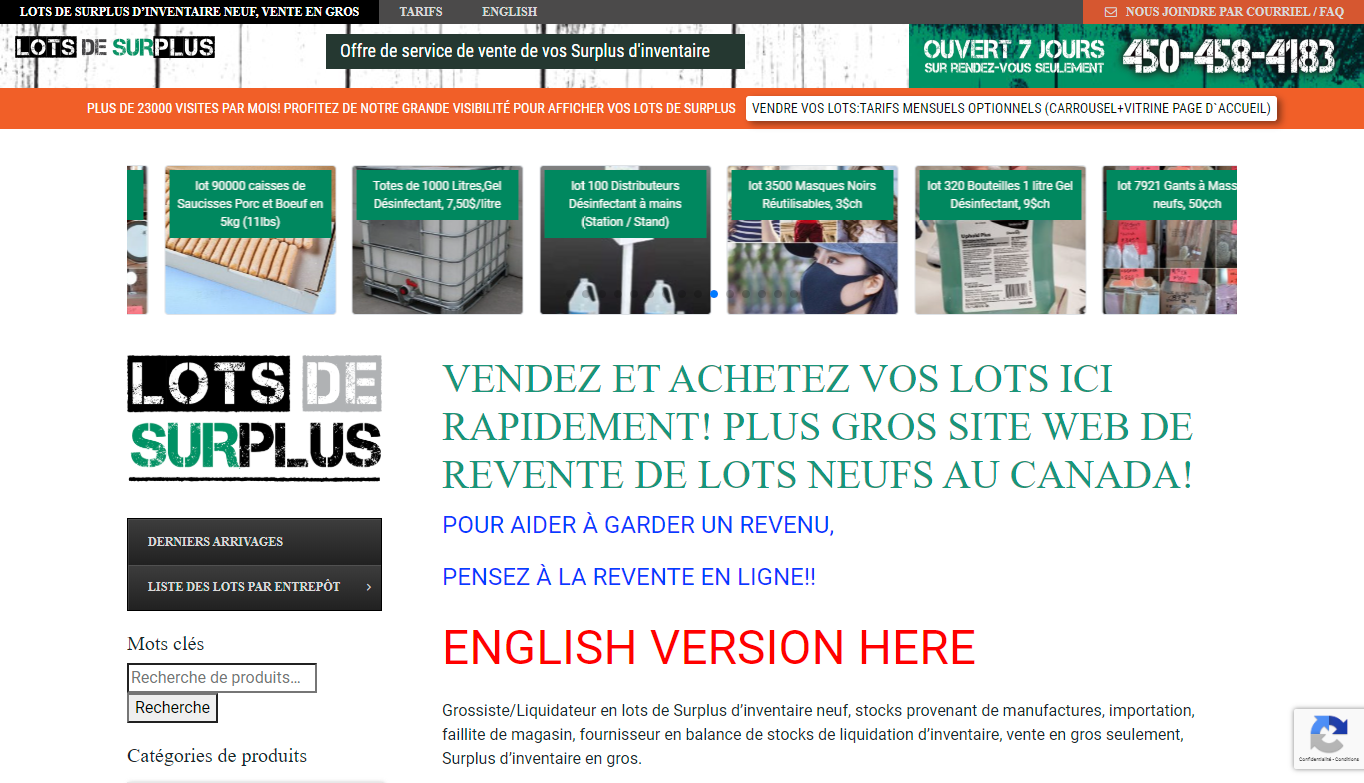The image size is (1364, 783).
Task: Switch to English in top navigation
Action: pos(509,12)
